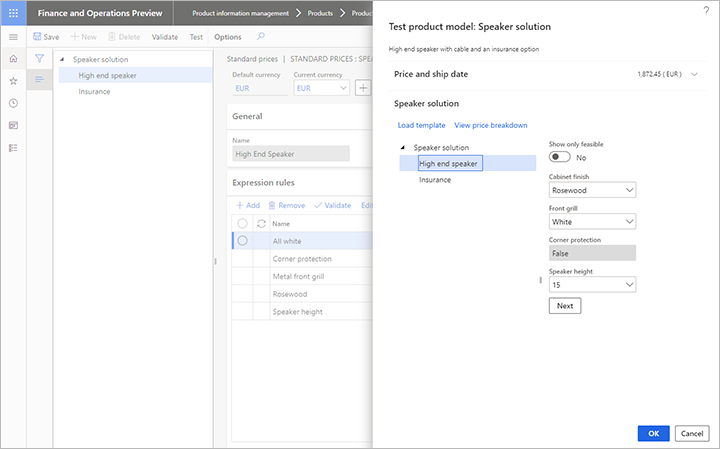Click the Products breadcrumb
720x449 pixels.
tap(320, 13)
